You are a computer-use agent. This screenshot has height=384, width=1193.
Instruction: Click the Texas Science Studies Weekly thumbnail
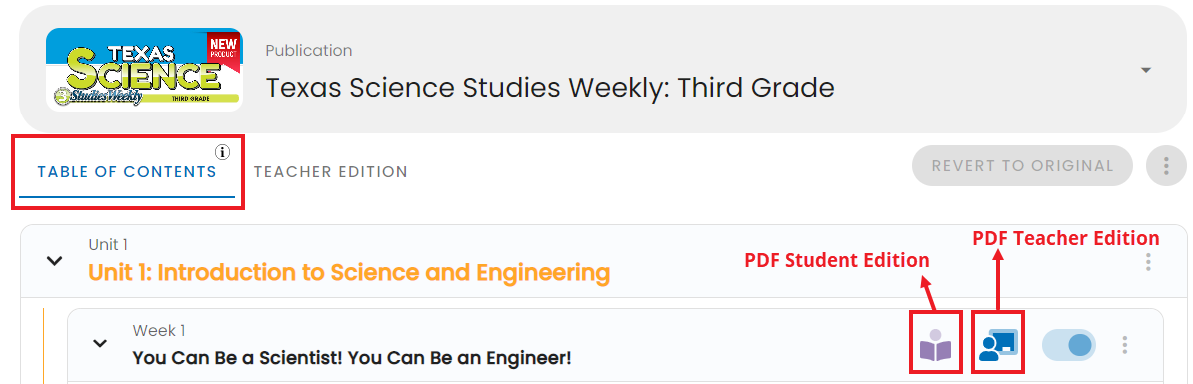point(145,70)
